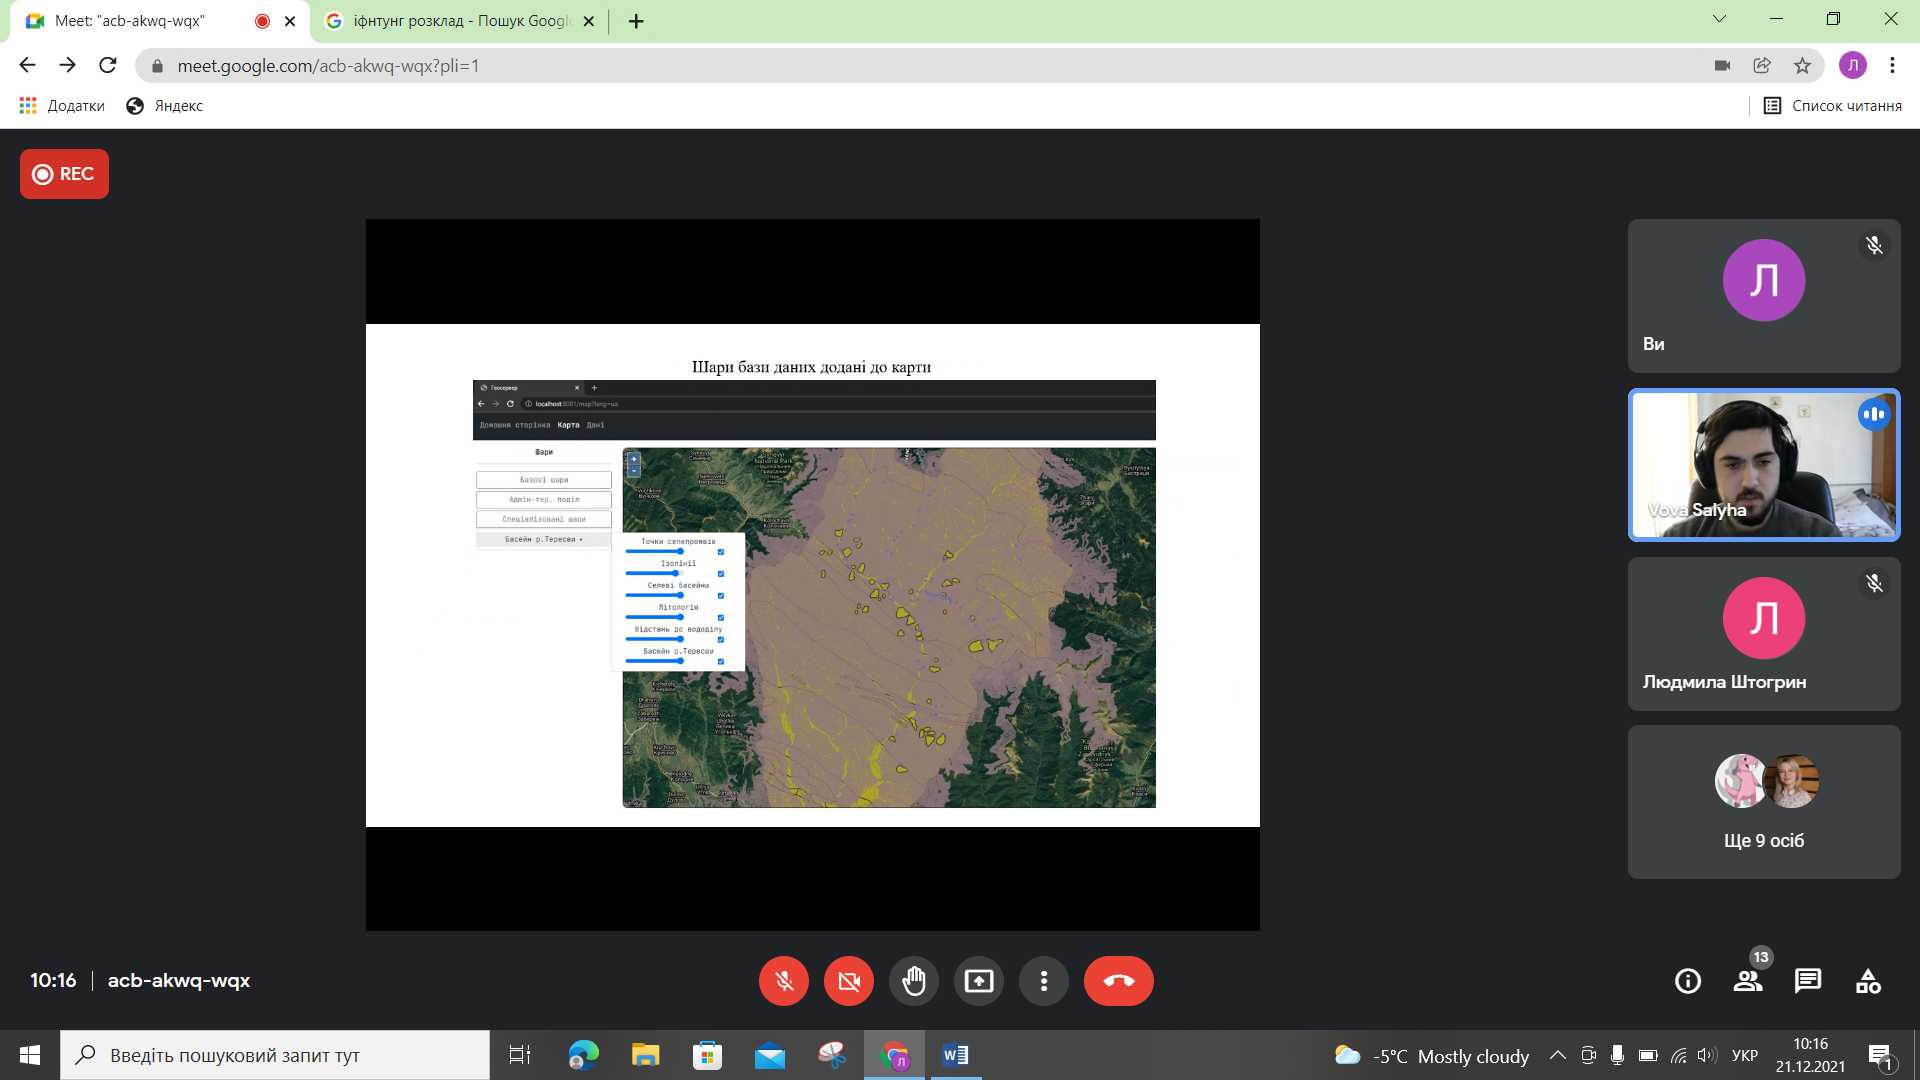Open Word from the taskbar
The image size is (1920, 1080).
coord(955,1055)
